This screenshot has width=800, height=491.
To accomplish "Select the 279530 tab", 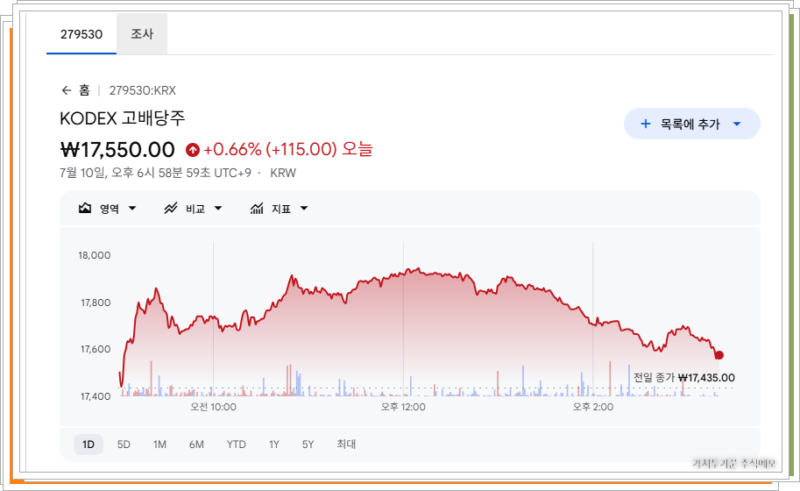I will coord(81,34).
